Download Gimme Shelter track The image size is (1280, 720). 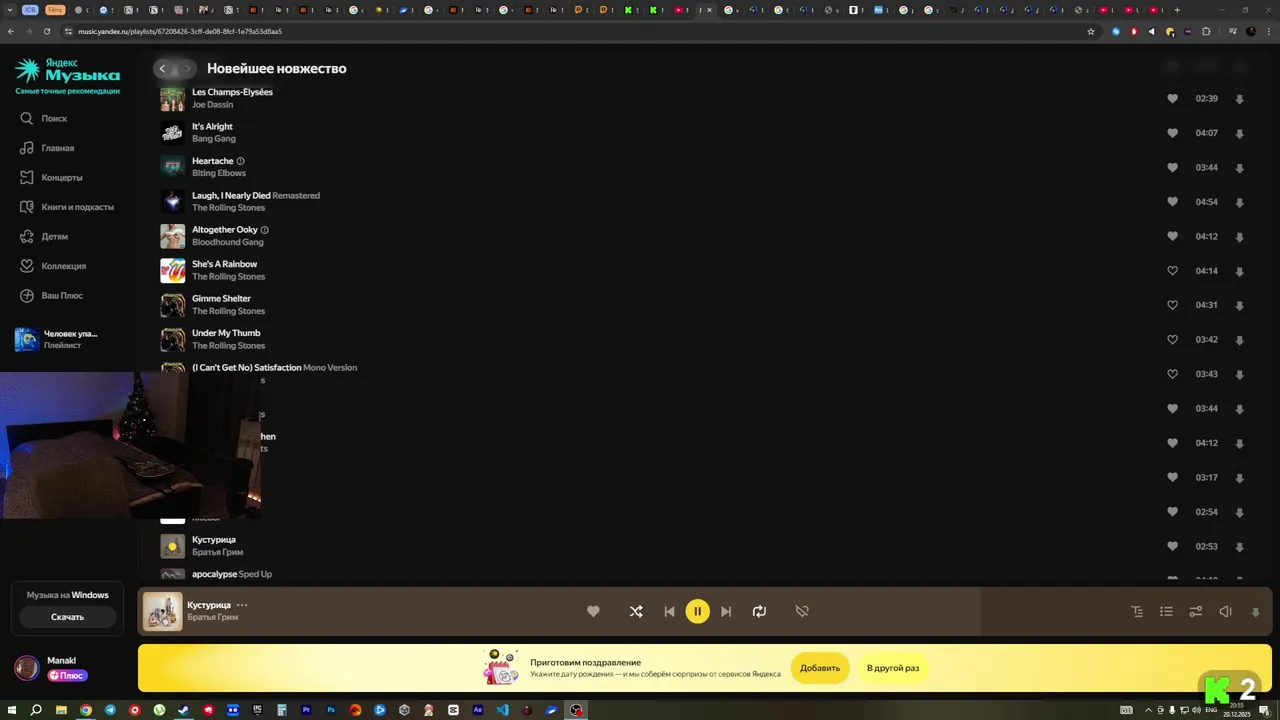(x=1239, y=306)
